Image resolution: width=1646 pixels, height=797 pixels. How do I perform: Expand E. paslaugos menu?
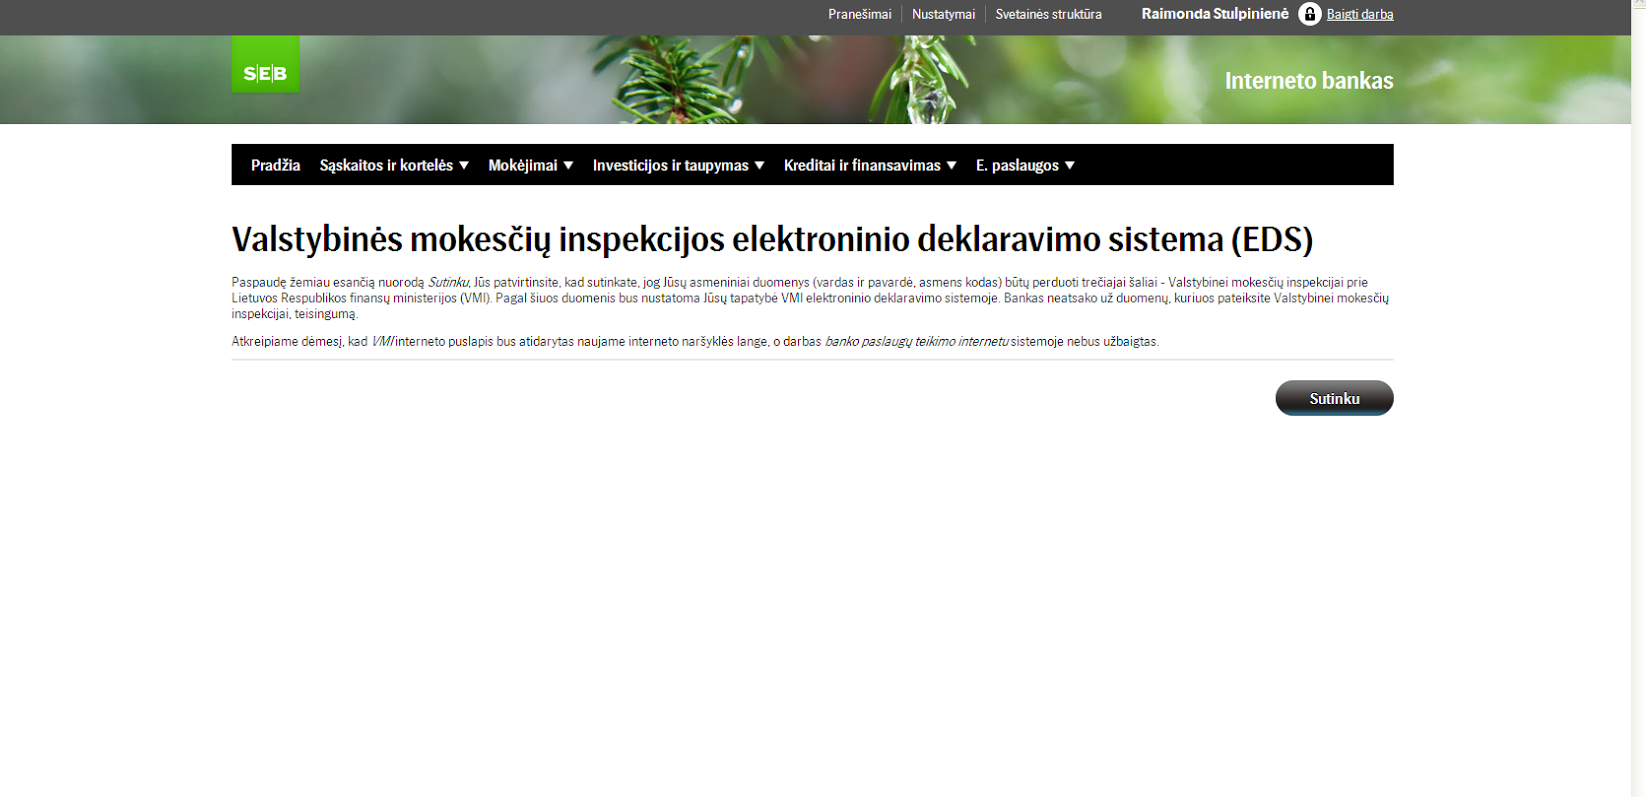point(1025,165)
